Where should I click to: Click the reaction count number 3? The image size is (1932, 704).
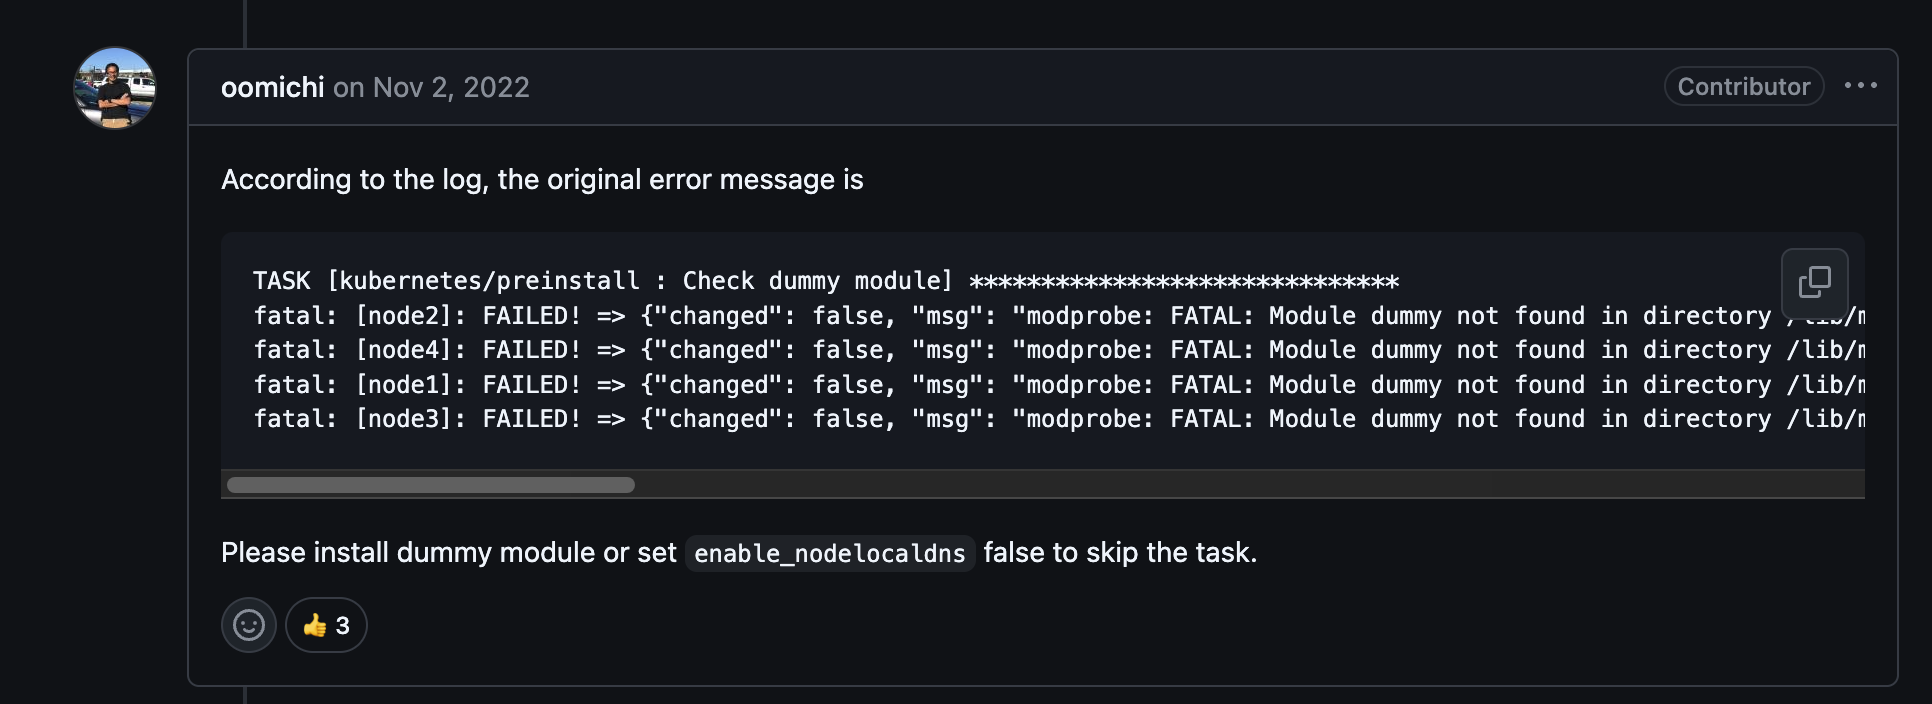point(342,625)
